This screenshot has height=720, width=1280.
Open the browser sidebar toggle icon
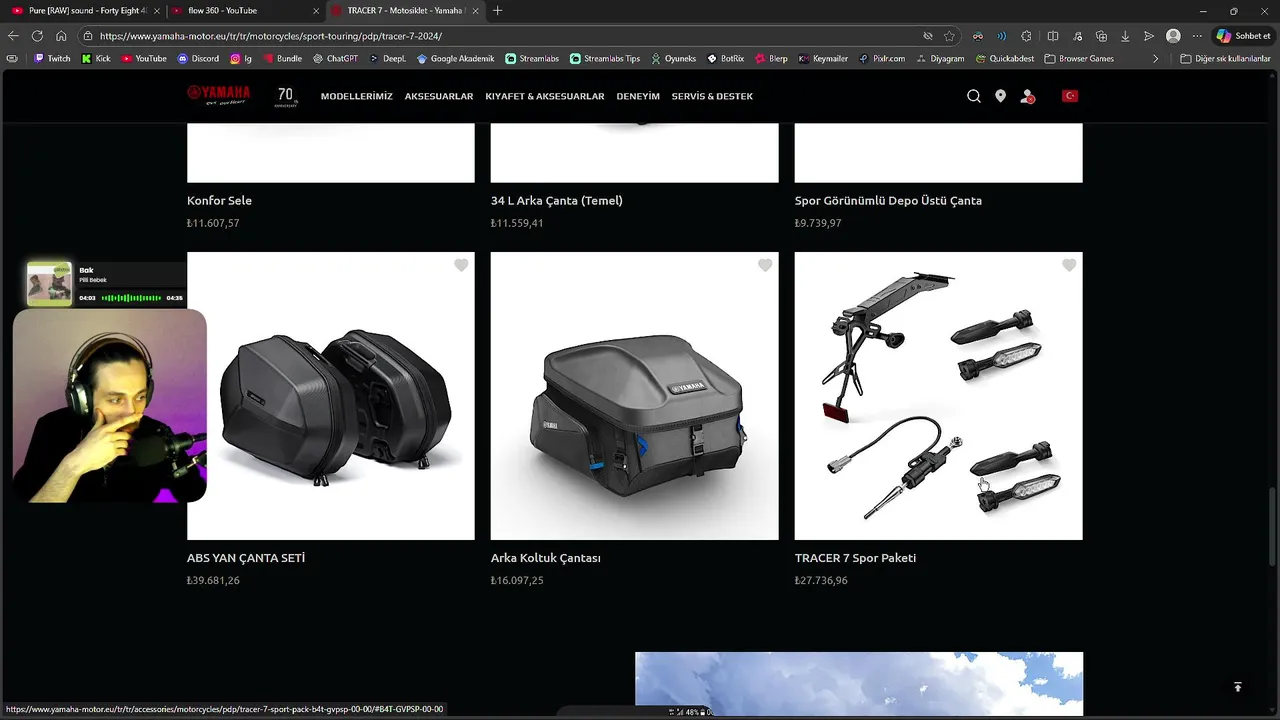click(x=12, y=59)
